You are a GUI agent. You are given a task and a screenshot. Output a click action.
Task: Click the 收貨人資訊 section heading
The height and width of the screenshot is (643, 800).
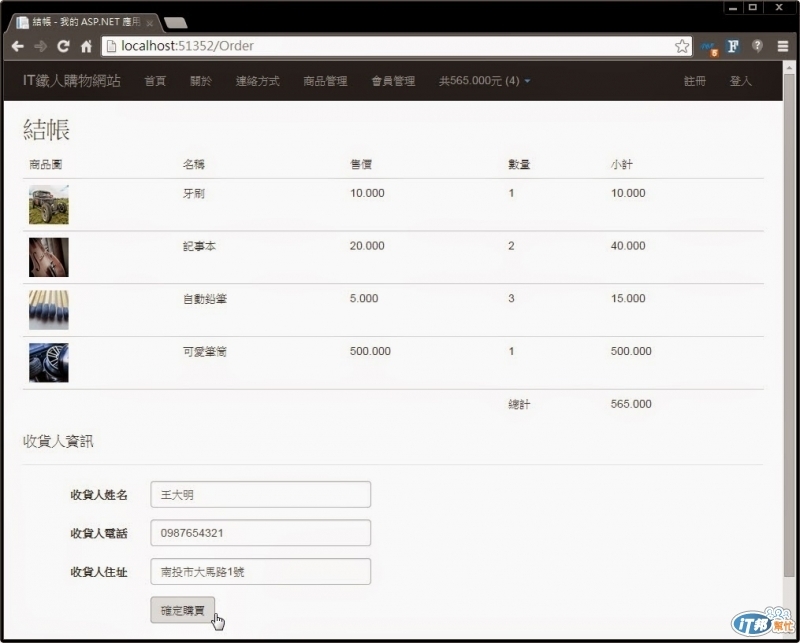tap(58, 441)
